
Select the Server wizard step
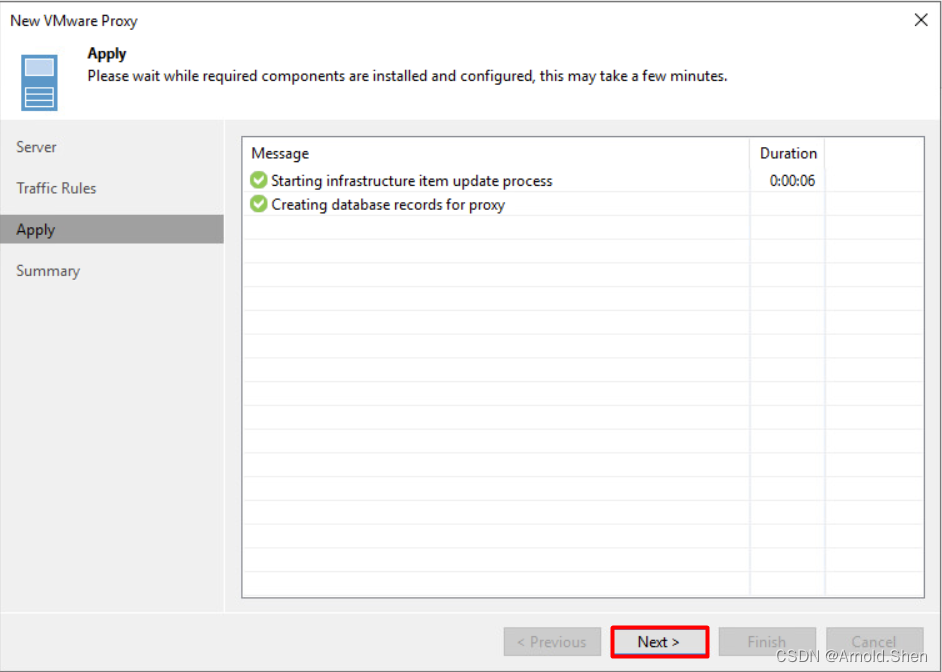[36, 147]
